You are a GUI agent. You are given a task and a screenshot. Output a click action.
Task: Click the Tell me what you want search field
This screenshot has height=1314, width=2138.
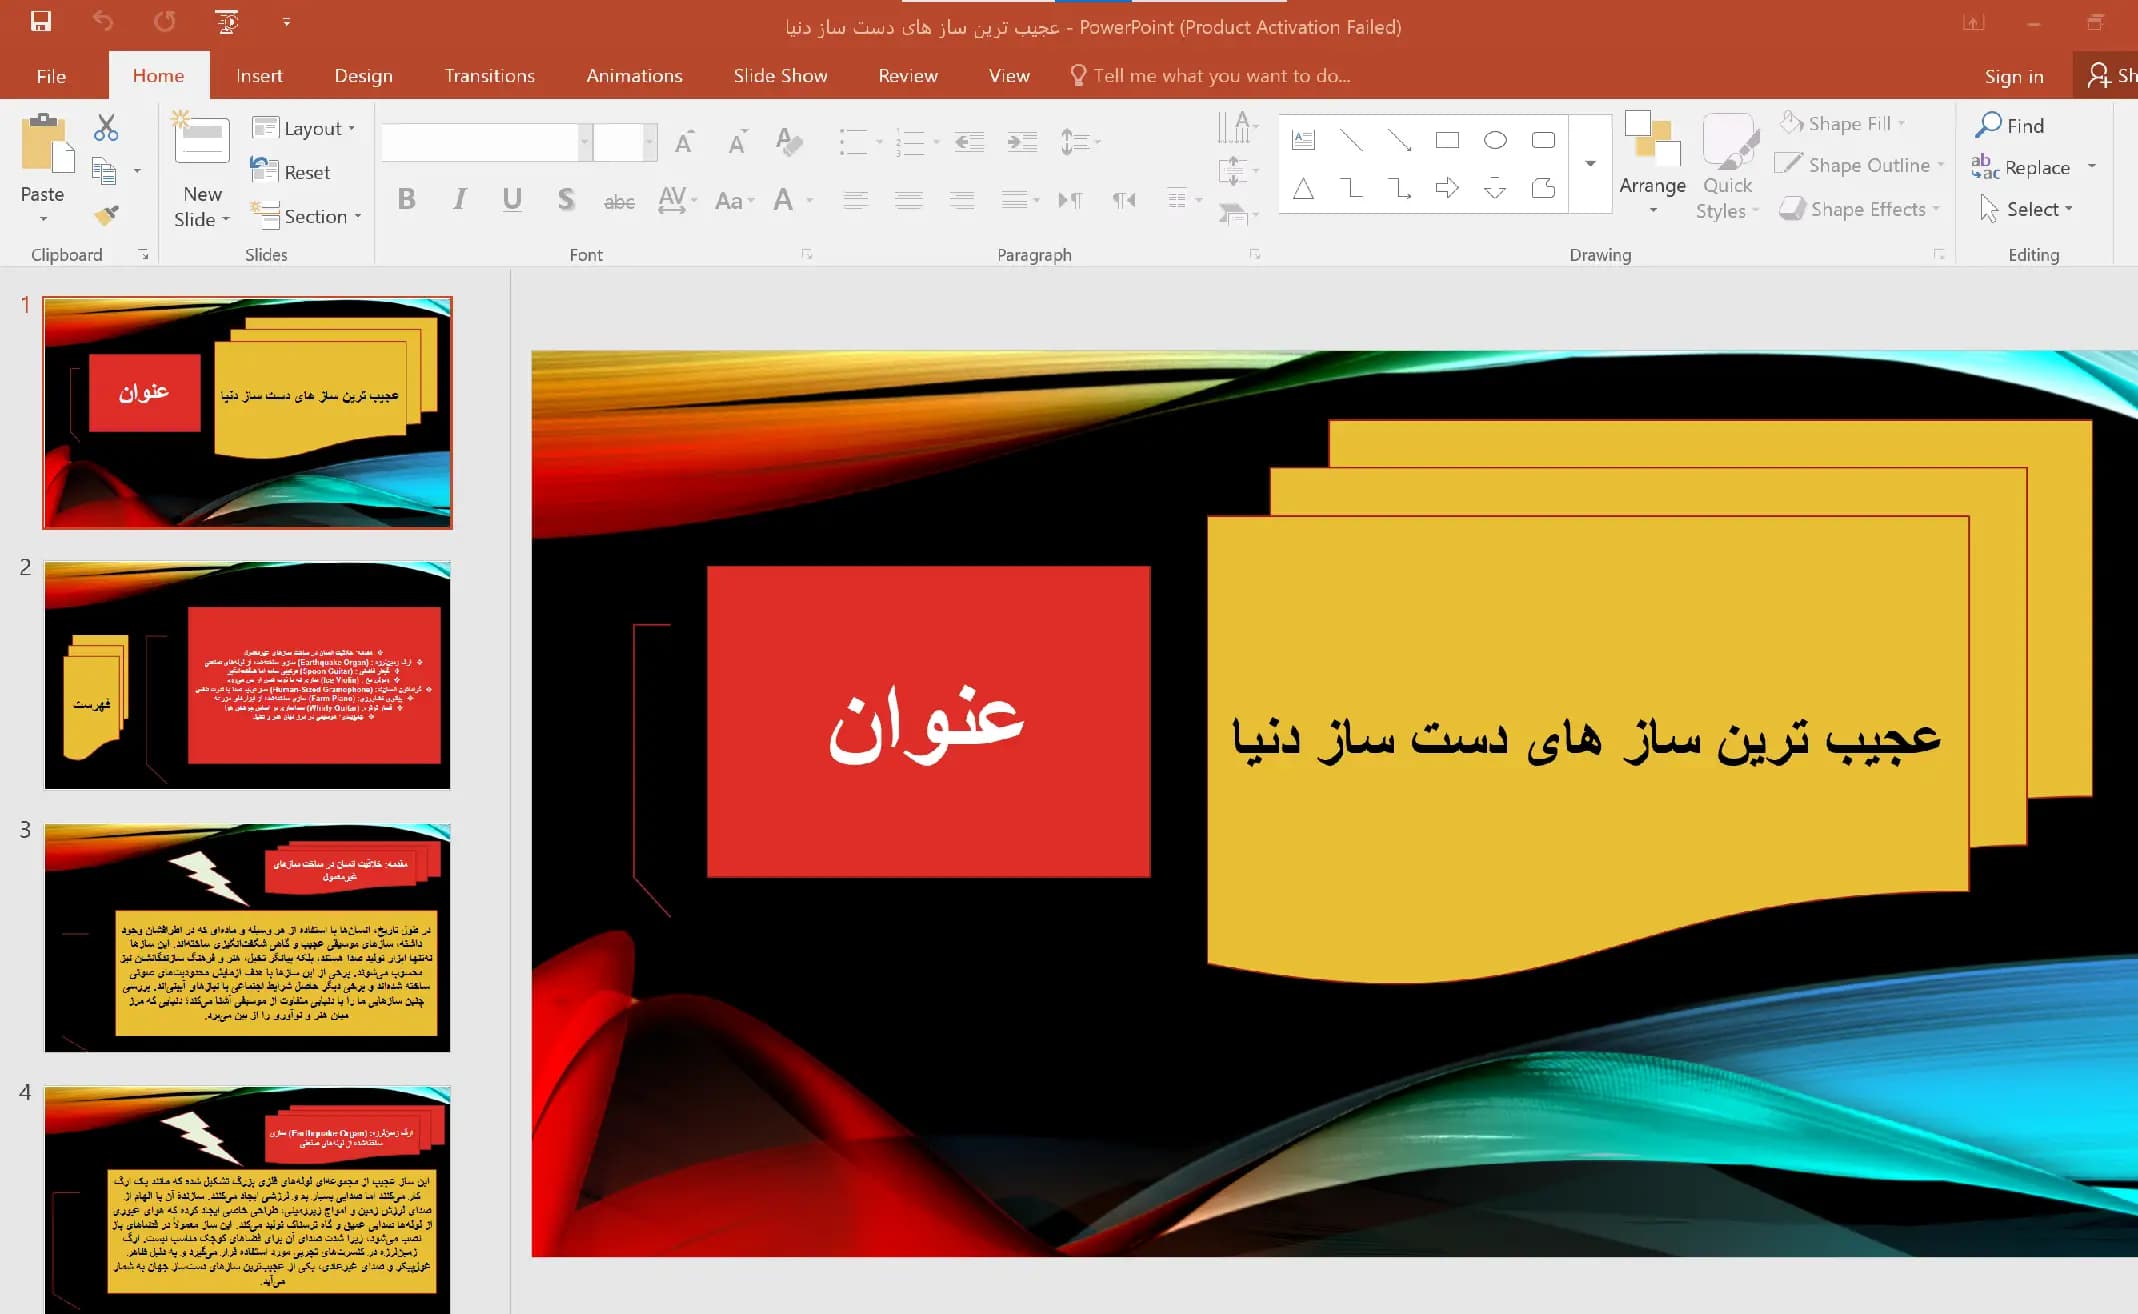click(x=1210, y=76)
